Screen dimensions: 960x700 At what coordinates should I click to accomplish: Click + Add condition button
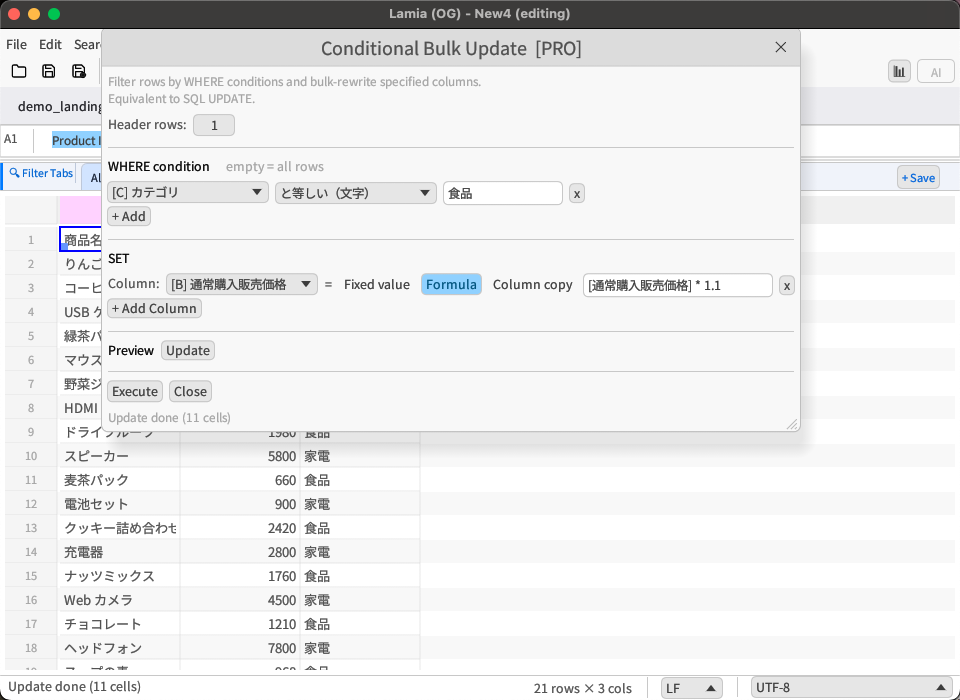tap(129, 216)
